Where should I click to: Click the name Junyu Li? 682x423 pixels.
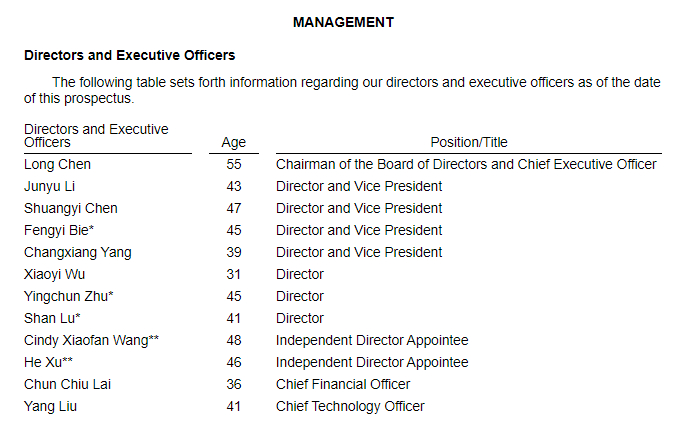[50, 186]
